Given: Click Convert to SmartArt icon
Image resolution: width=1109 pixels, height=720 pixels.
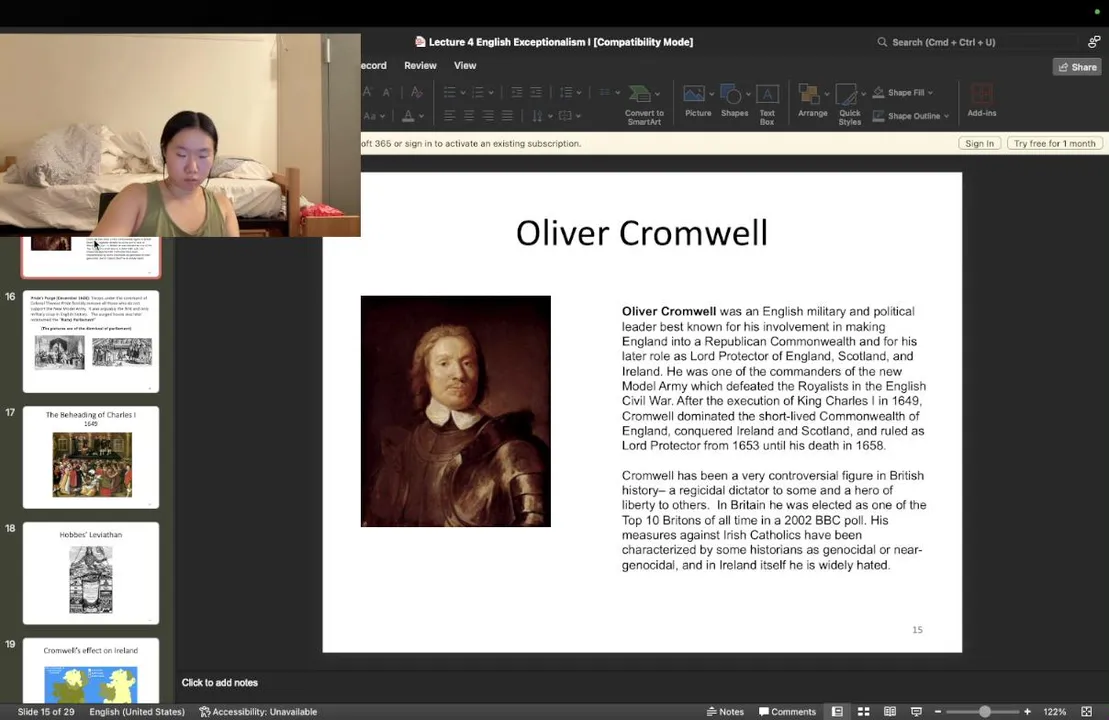Looking at the screenshot, I should 640,93.
